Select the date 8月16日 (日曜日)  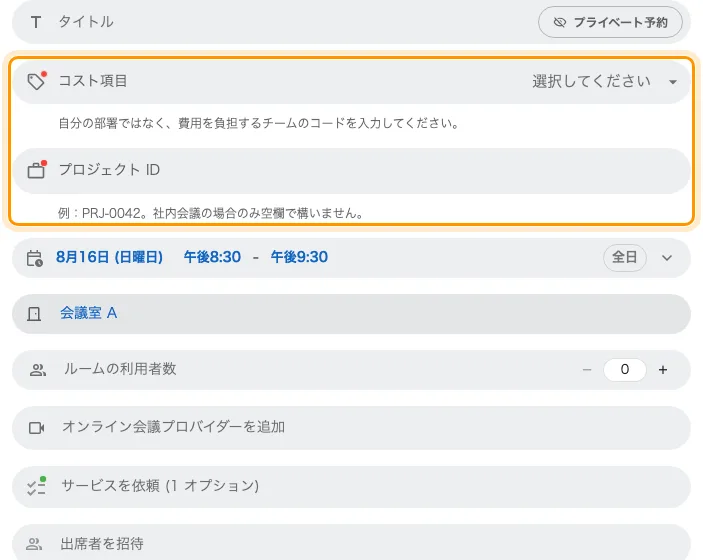coord(109,257)
